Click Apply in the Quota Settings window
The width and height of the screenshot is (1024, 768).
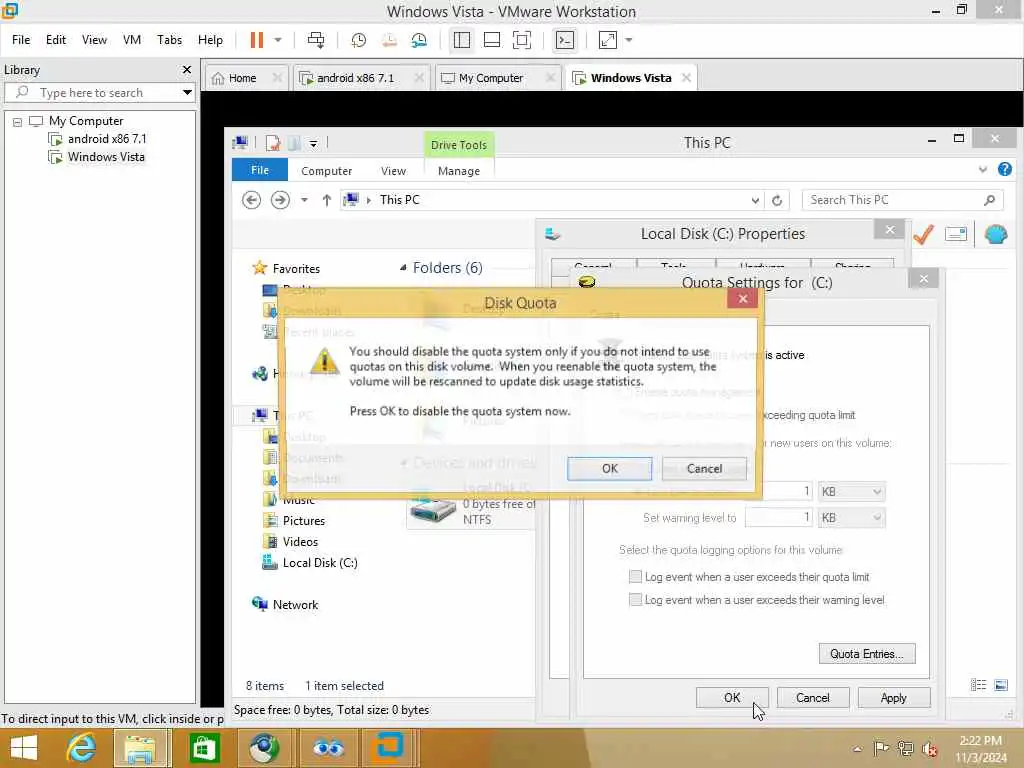(893, 697)
